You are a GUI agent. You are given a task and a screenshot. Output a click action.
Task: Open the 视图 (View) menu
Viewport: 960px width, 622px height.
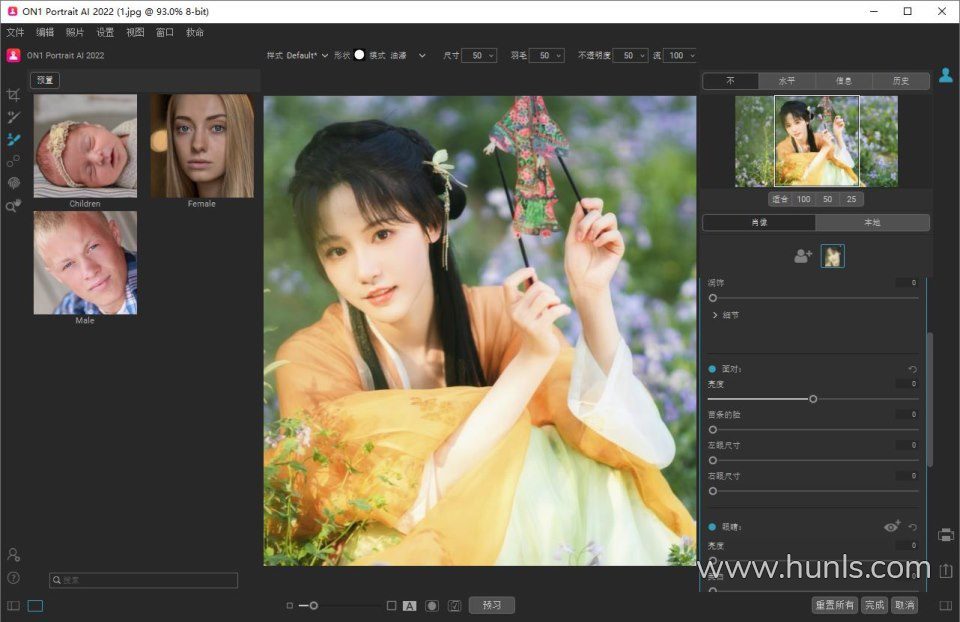pos(135,32)
